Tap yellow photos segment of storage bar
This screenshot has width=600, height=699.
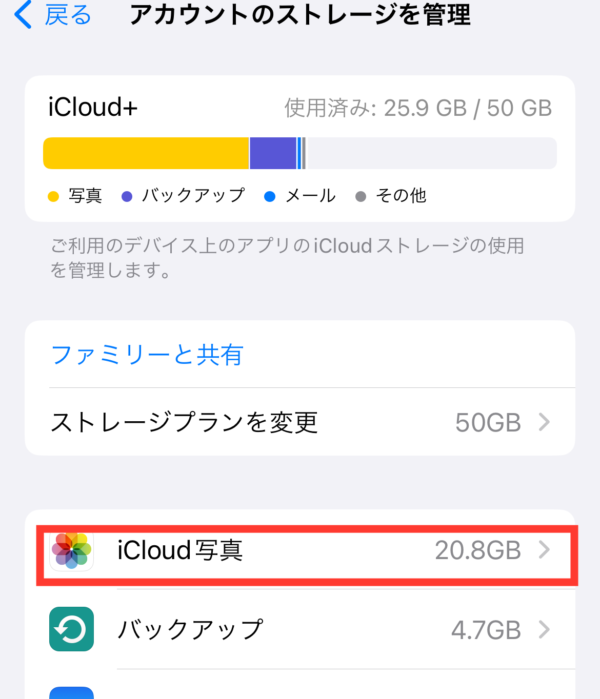pyautogui.click(x=146, y=153)
